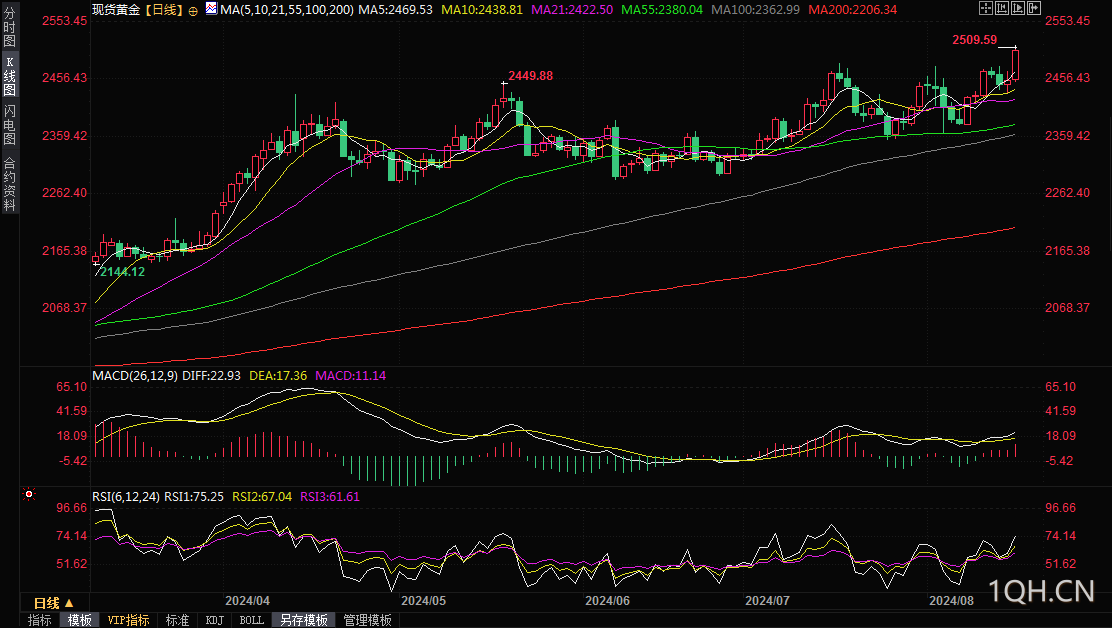Screen dimensions: 1112x628
Task: Click the MA(5,10,21,55,100,200) parameter label
Action: coord(287,10)
